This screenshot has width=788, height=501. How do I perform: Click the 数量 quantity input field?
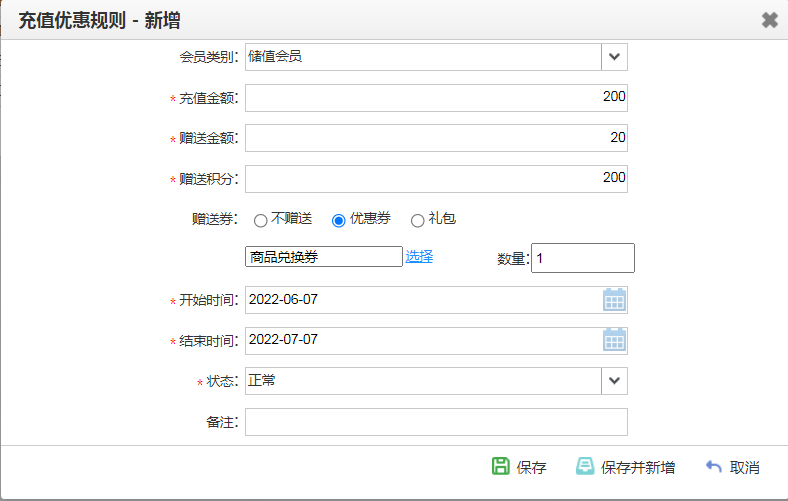point(583,258)
